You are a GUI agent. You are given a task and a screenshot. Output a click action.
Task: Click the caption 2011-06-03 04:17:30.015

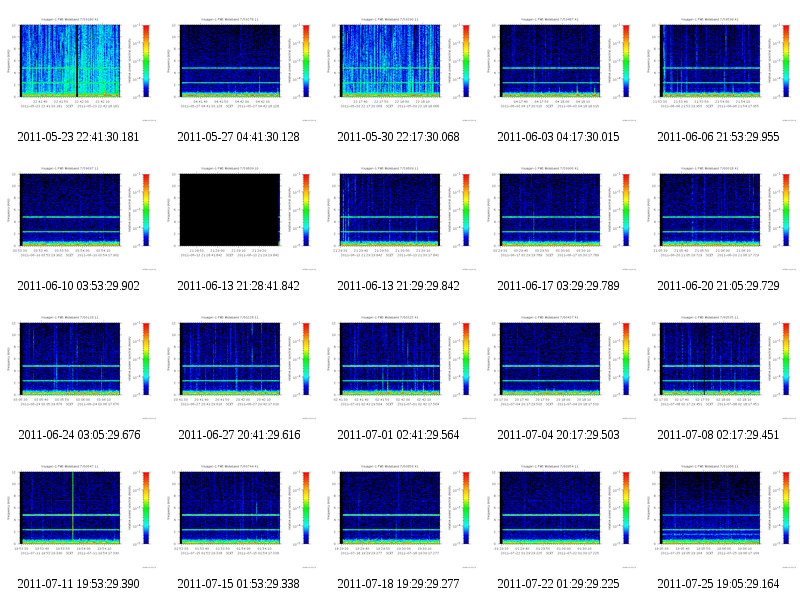[x=558, y=137]
